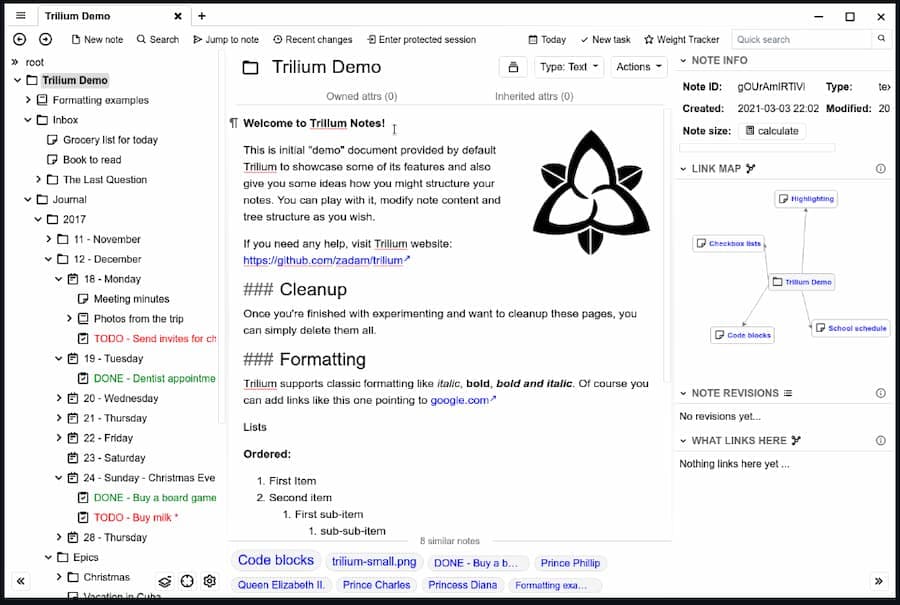Open Prince Phillip from similar notes
This screenshot has width=900, height=605.
(570, 563)
